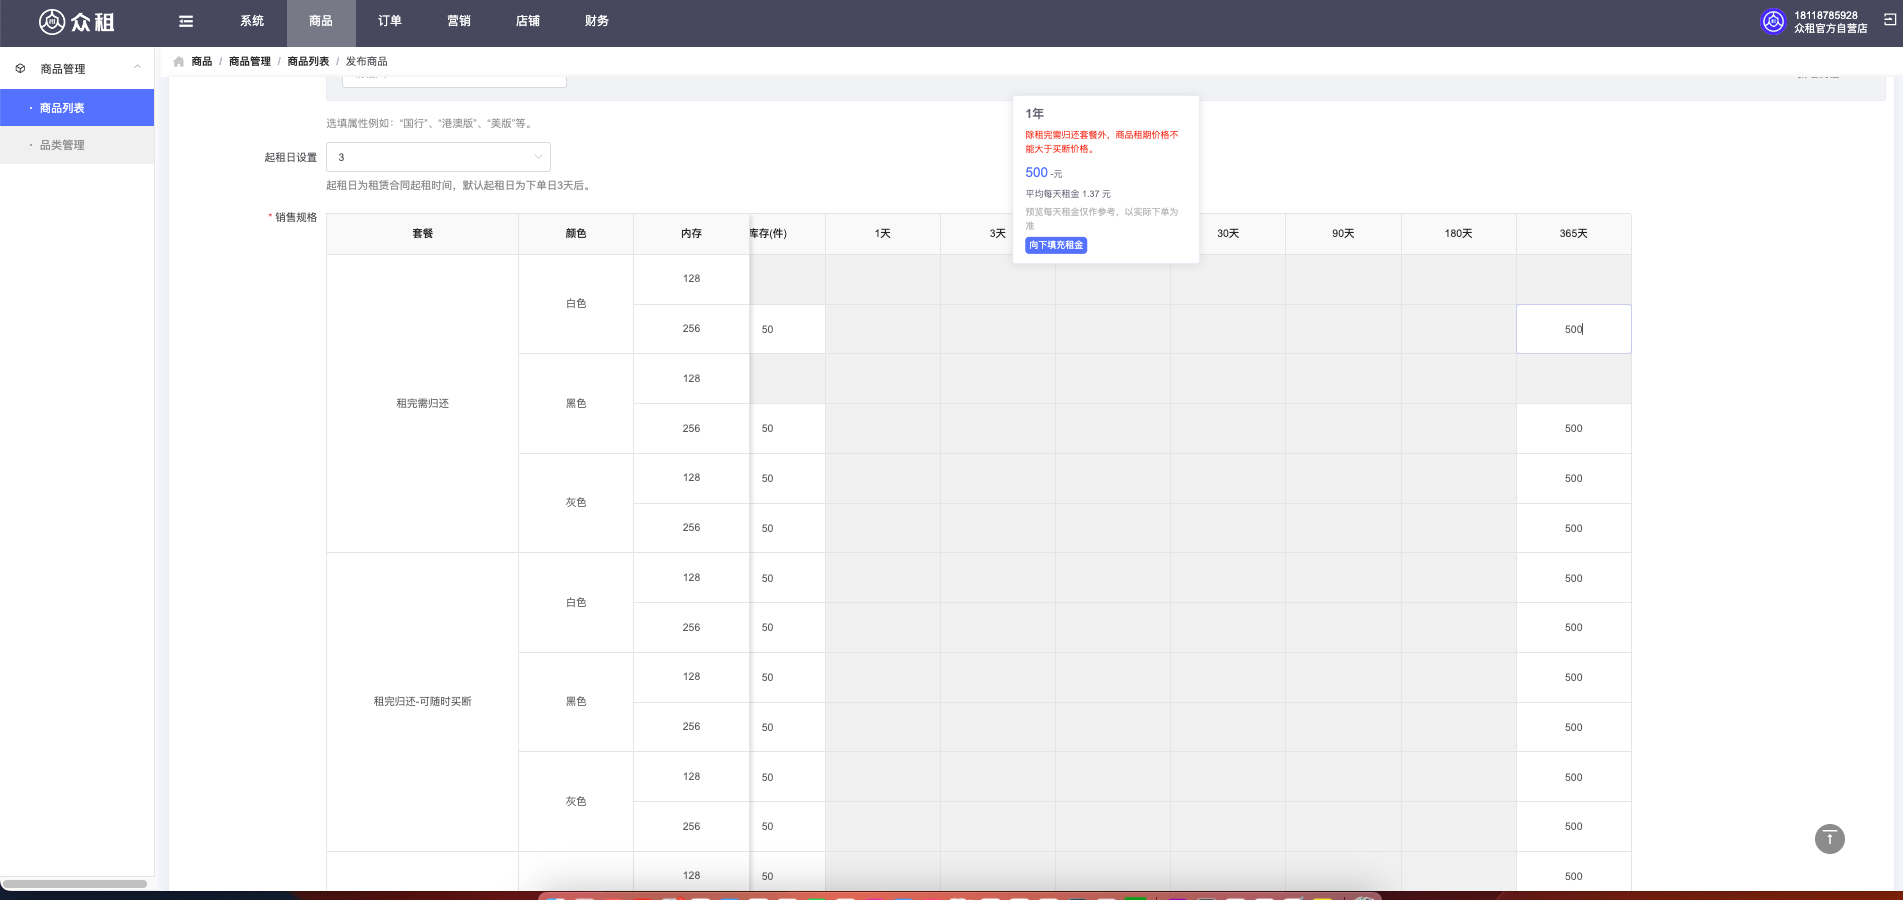Click 365天 price for 可随时买断 黑色 128
Image resolution: width=1903 pixels, height=900 pixels.
[1573, 677]
